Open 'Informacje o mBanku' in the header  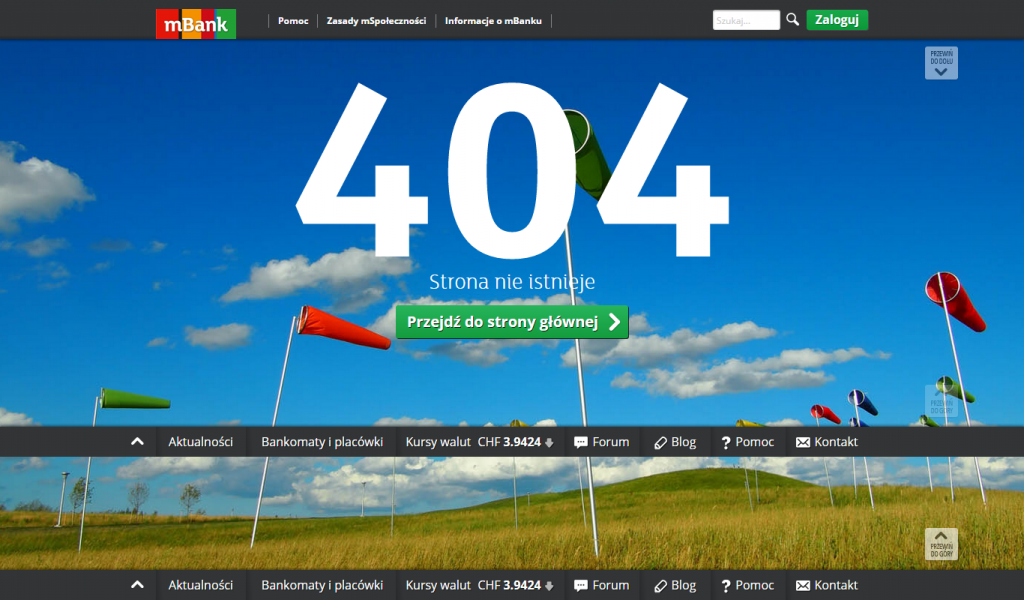[x=493, y=20]
